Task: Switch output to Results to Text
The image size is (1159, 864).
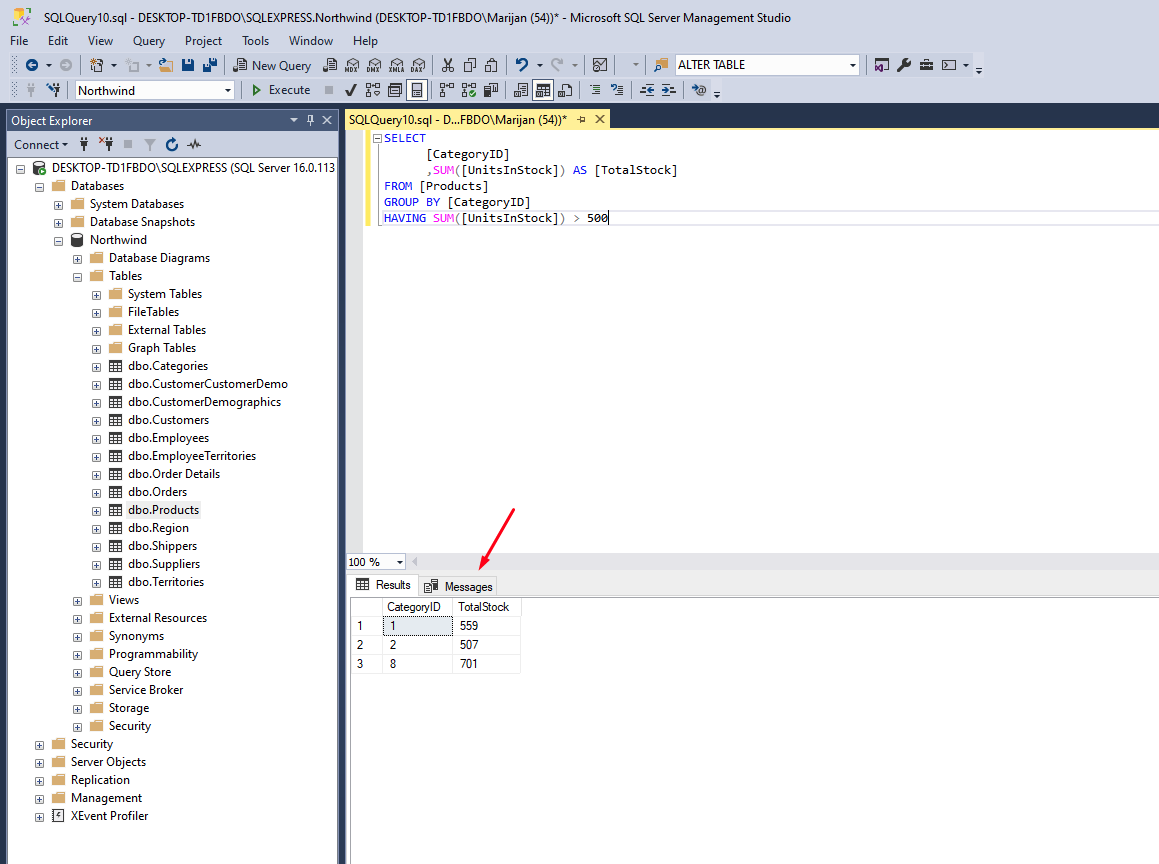Action: 521,90
